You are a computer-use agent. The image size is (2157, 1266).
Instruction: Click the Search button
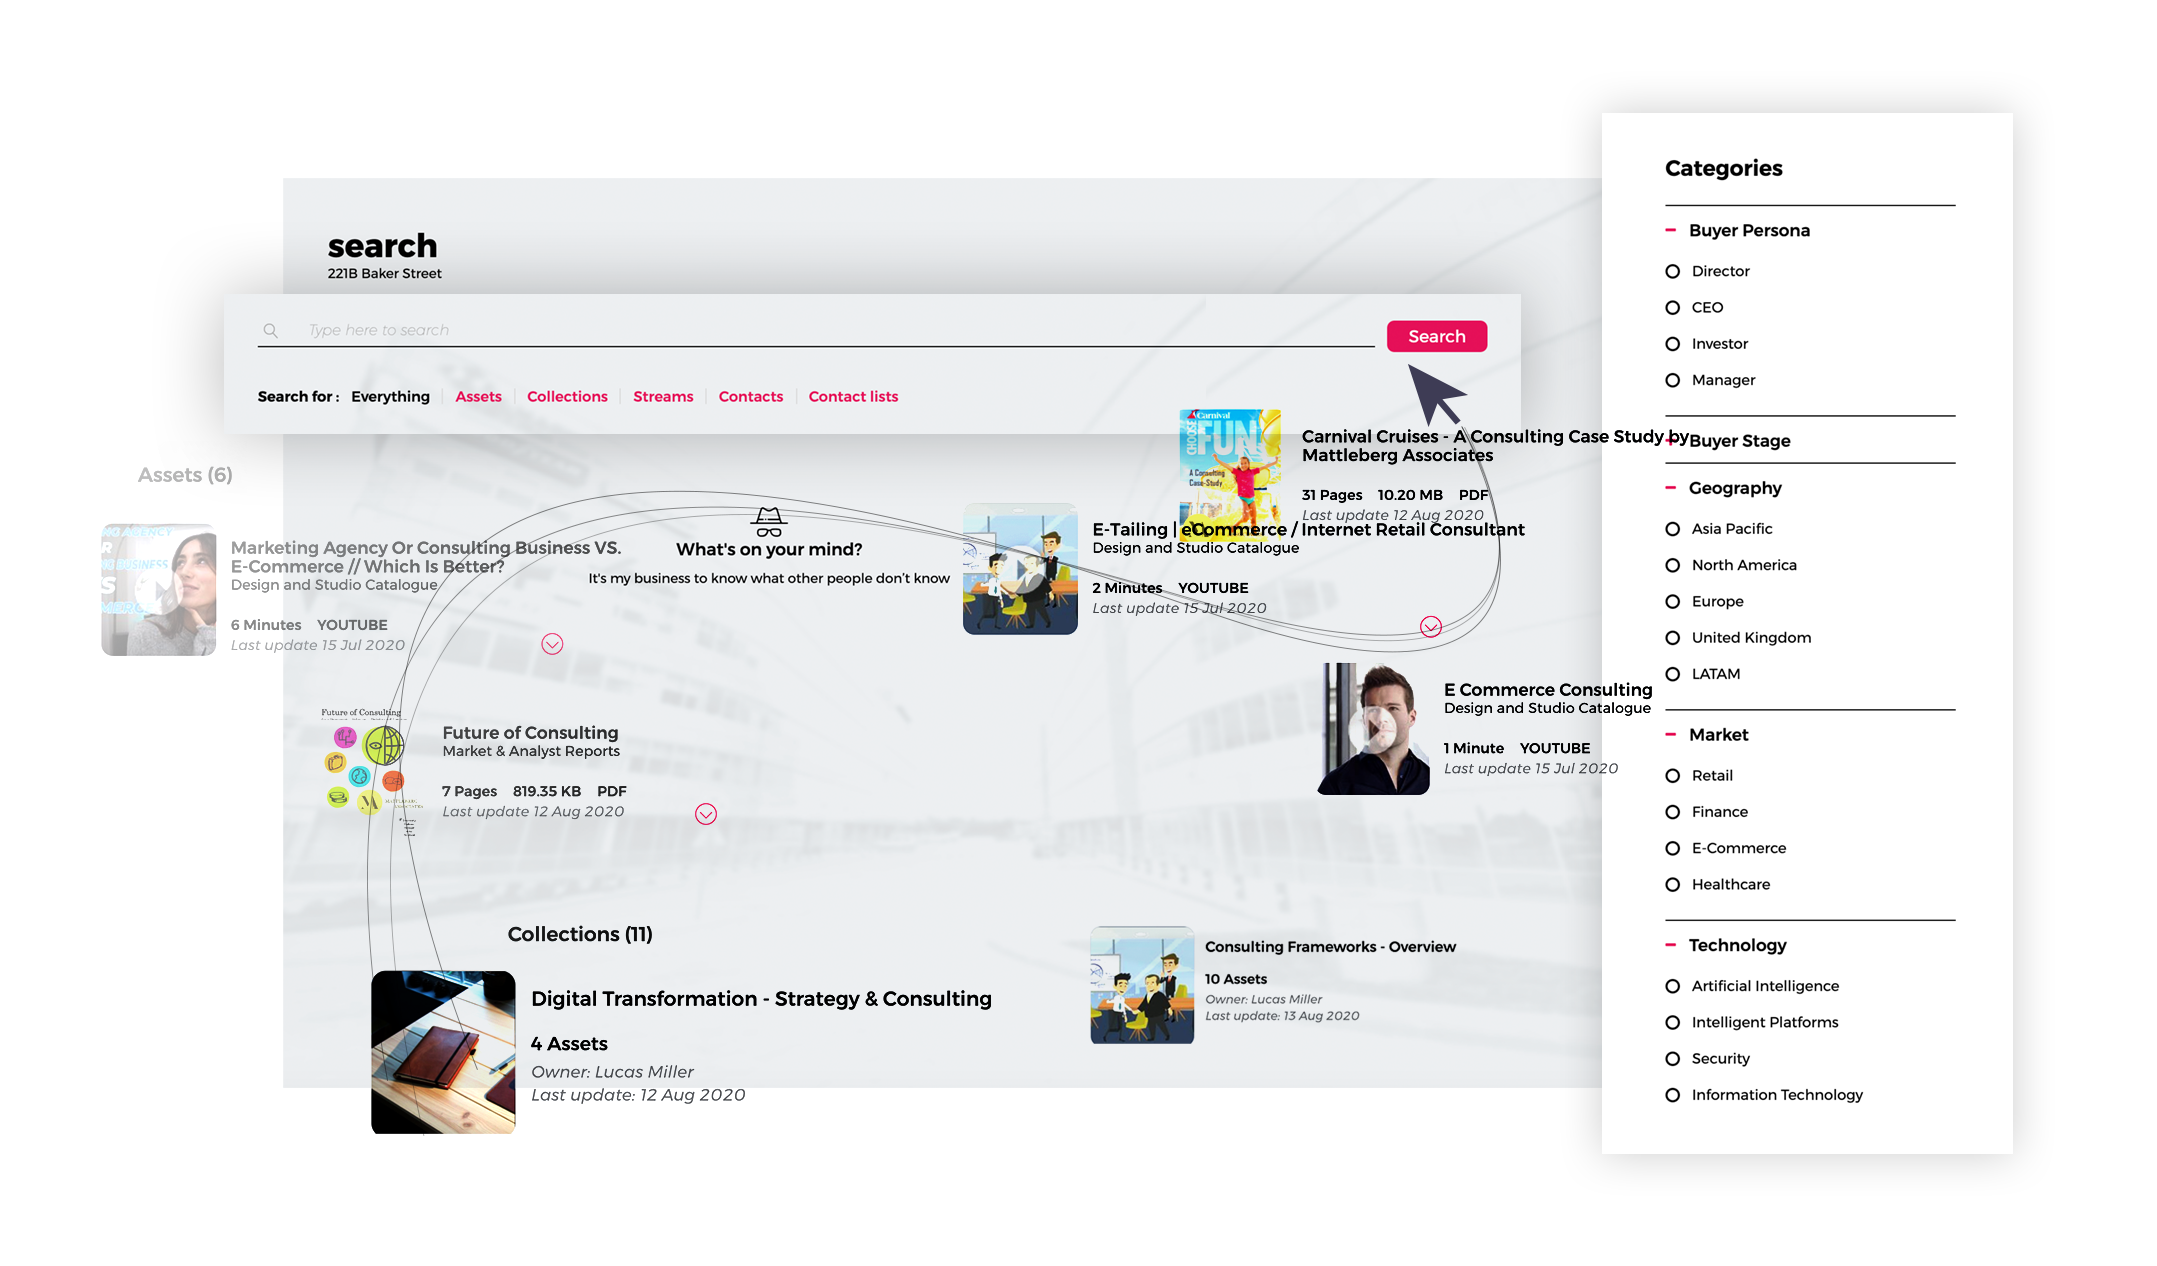coord(1434,335)
